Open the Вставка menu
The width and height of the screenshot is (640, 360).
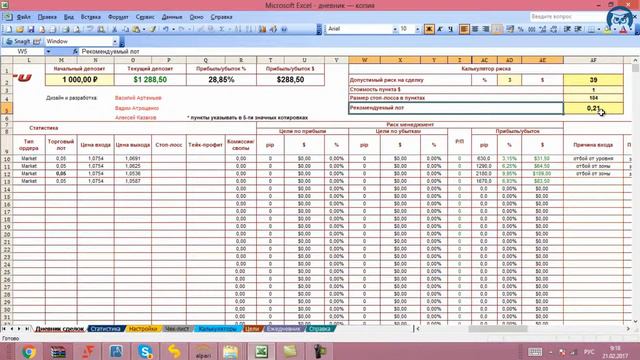point(91,17)
